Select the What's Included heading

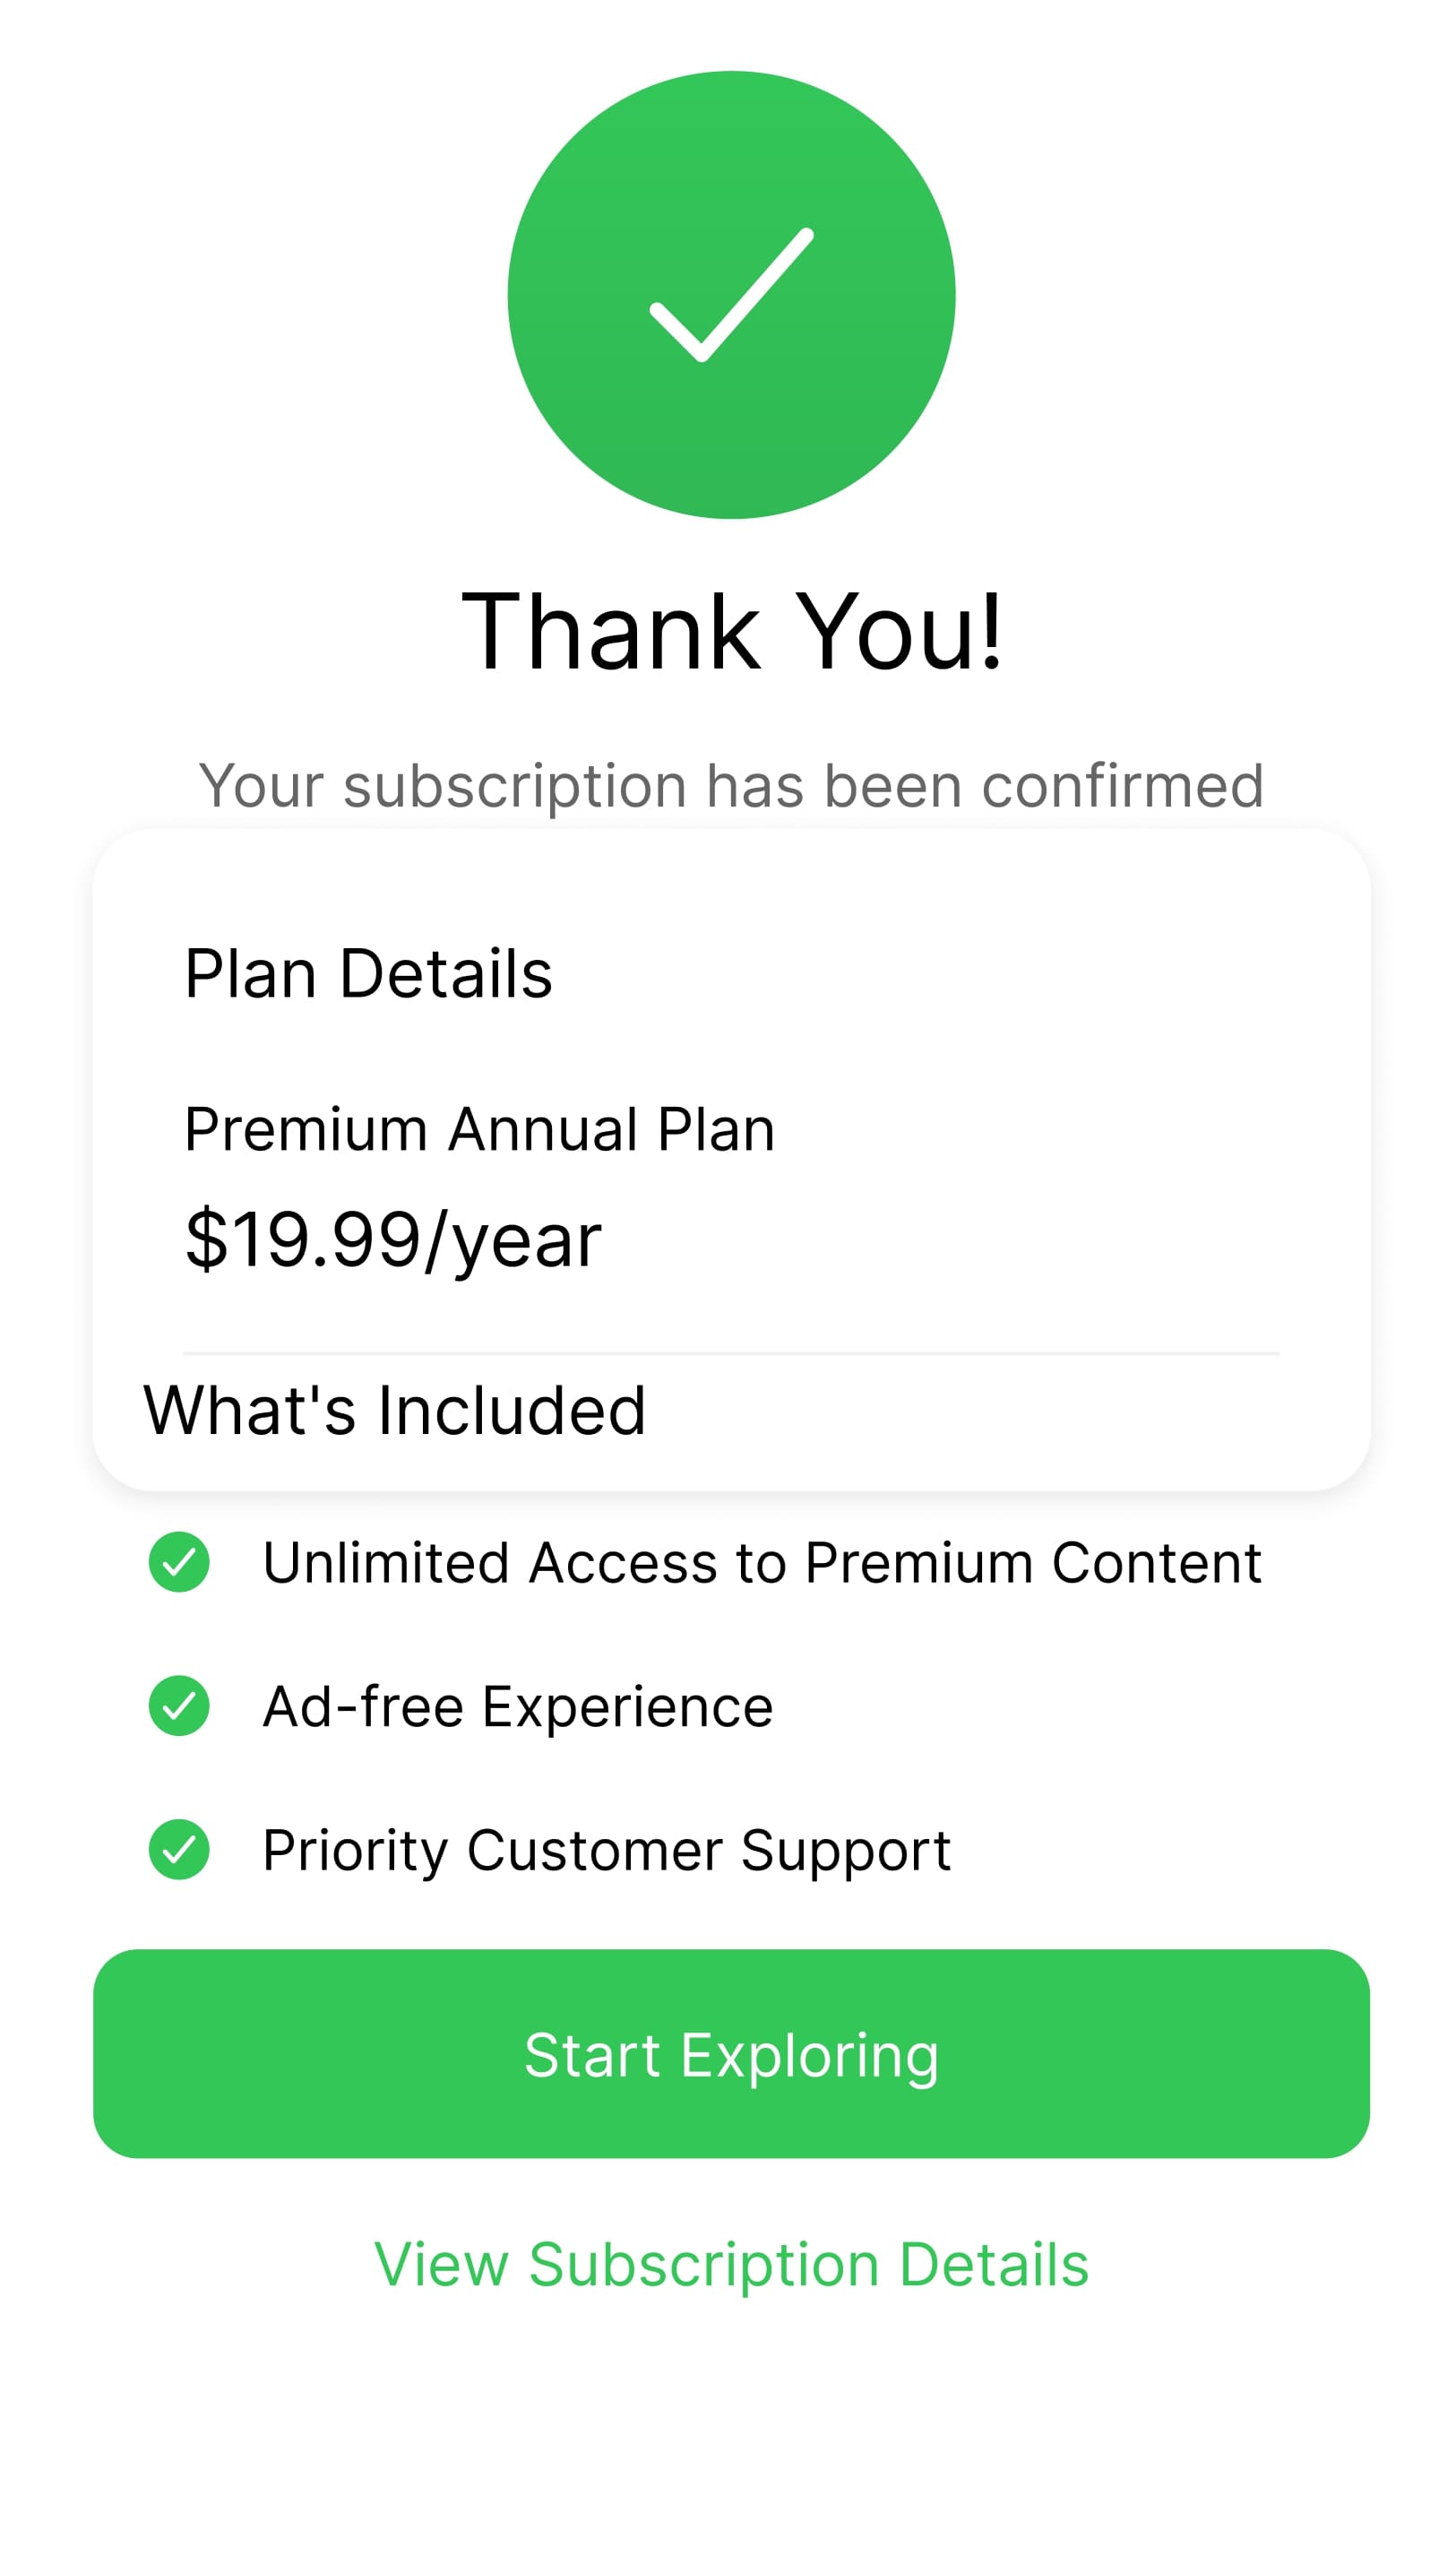[x=394, y=1411]
